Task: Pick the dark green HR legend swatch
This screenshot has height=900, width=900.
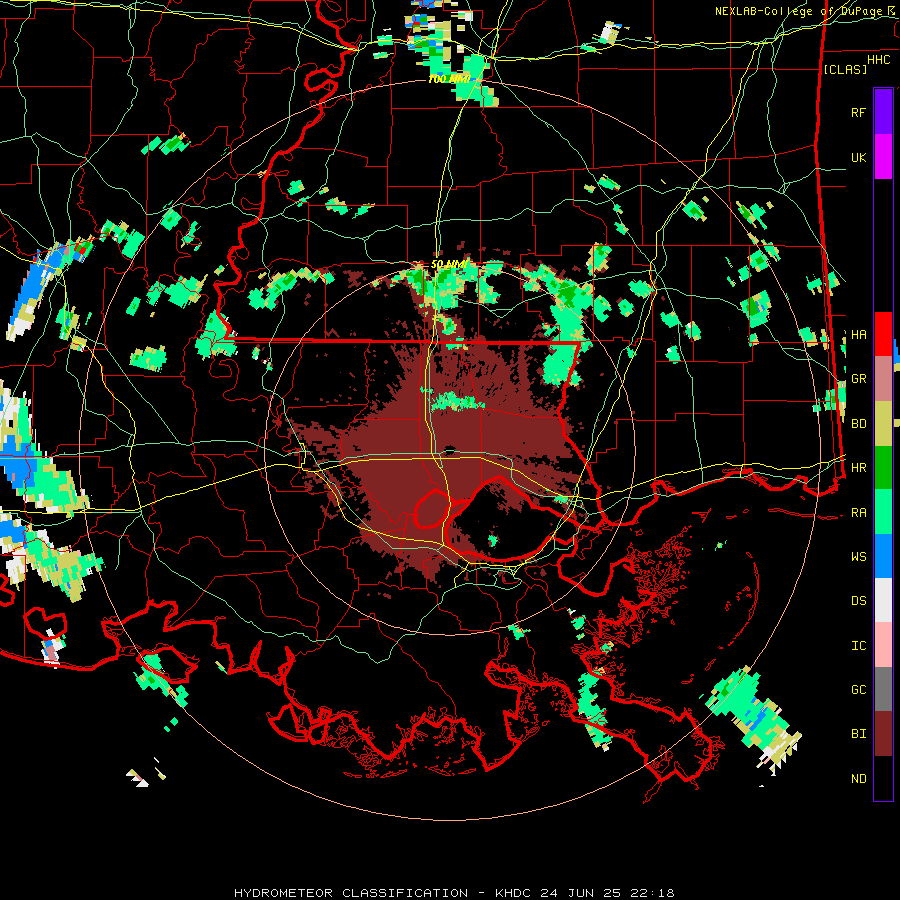Action: pyautogui.click(x=883, y=468)
